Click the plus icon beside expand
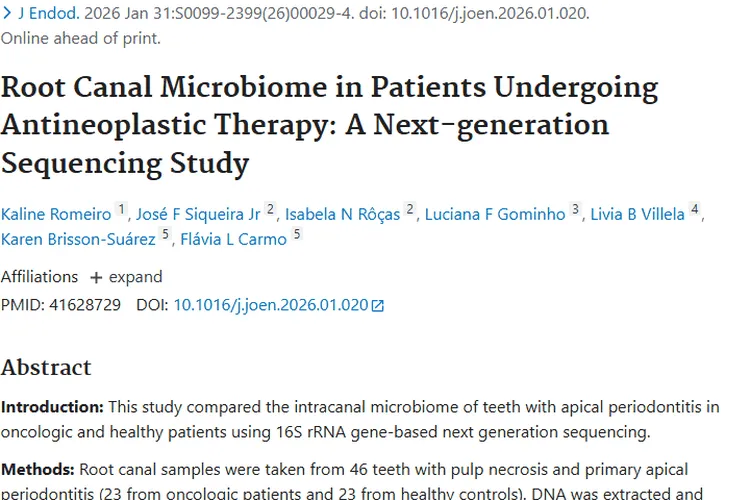 point(96,277)
